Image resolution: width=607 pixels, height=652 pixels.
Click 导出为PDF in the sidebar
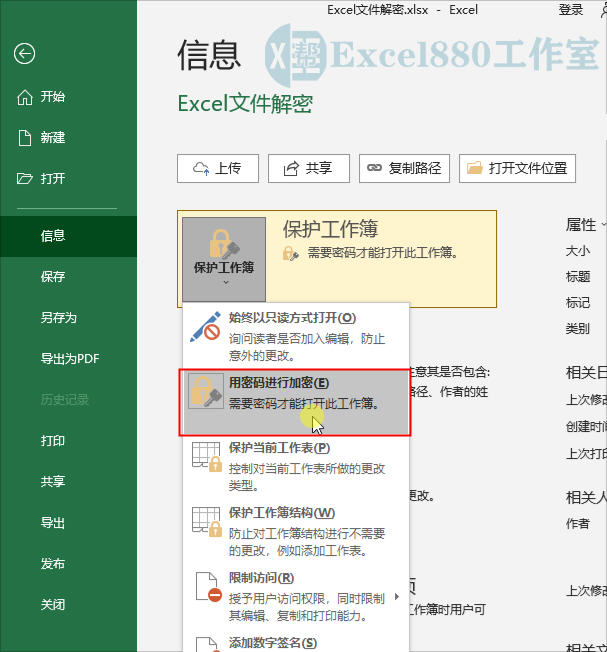pyautogui.click(x=68, y=358)
